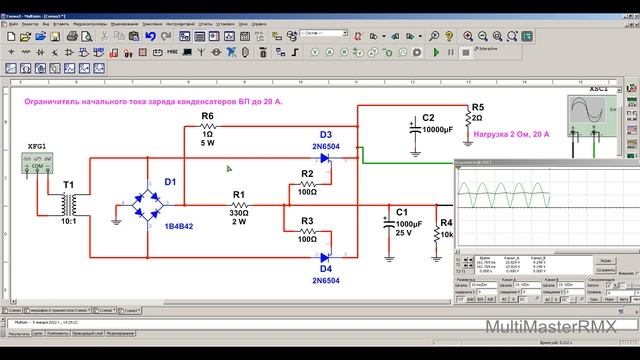This screenshot has height=360, width=640.
Task: Click Channel B Шкала scale field
Action: [x=571, y=284]
